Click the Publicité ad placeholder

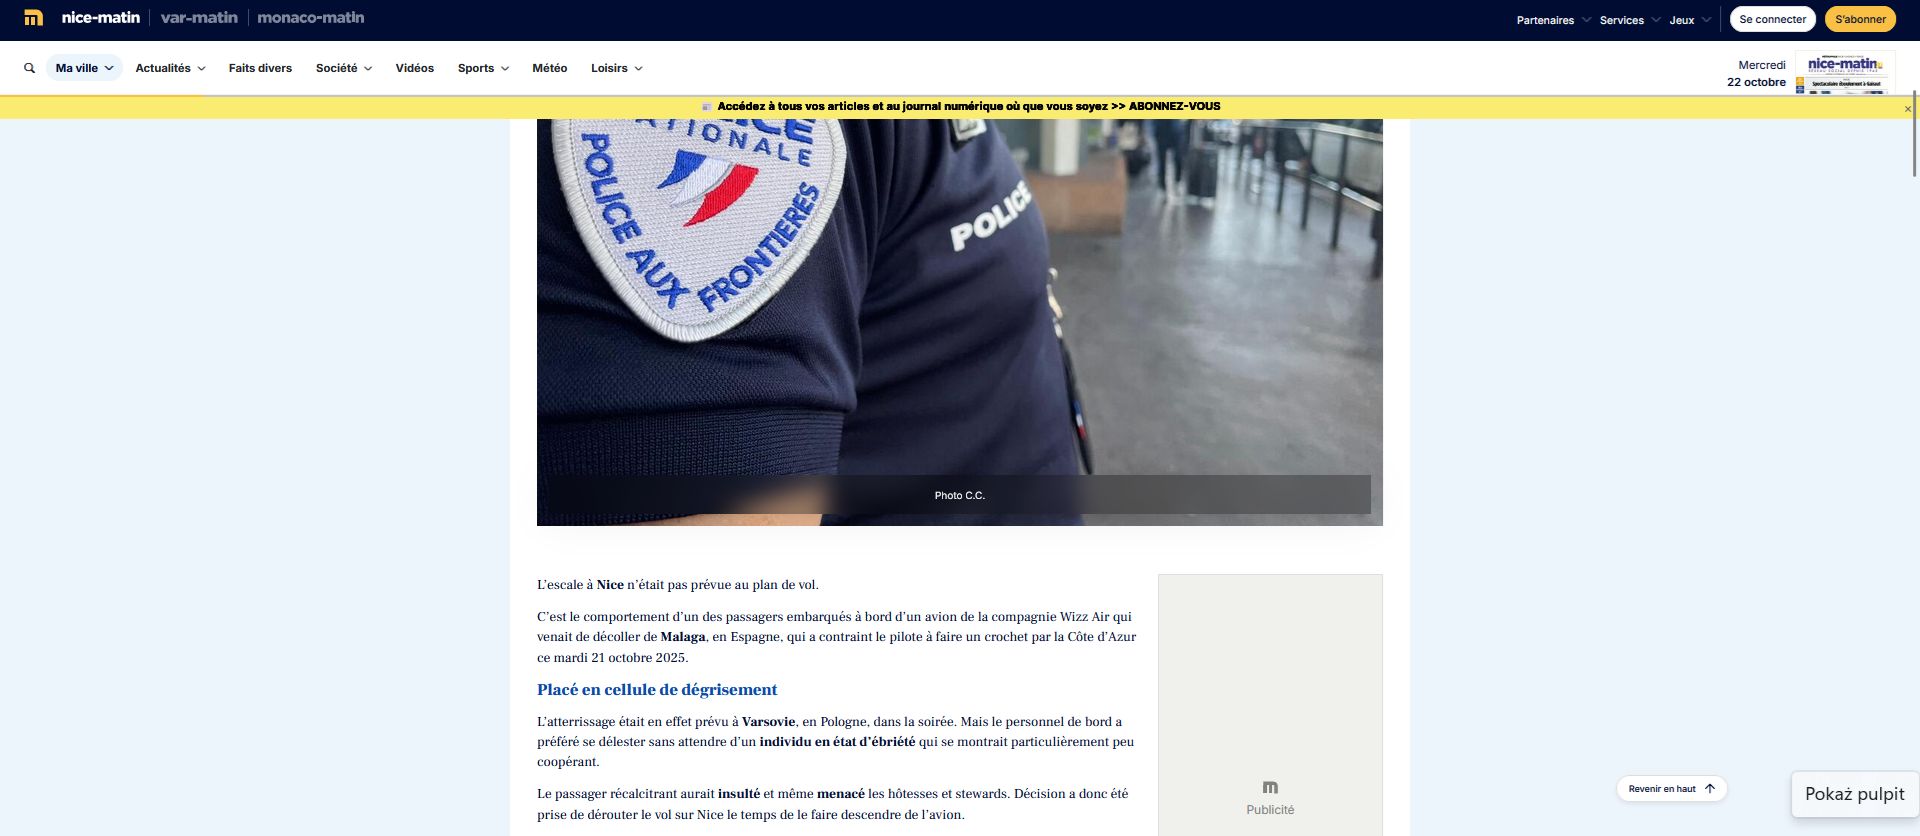coord(1270,705)
